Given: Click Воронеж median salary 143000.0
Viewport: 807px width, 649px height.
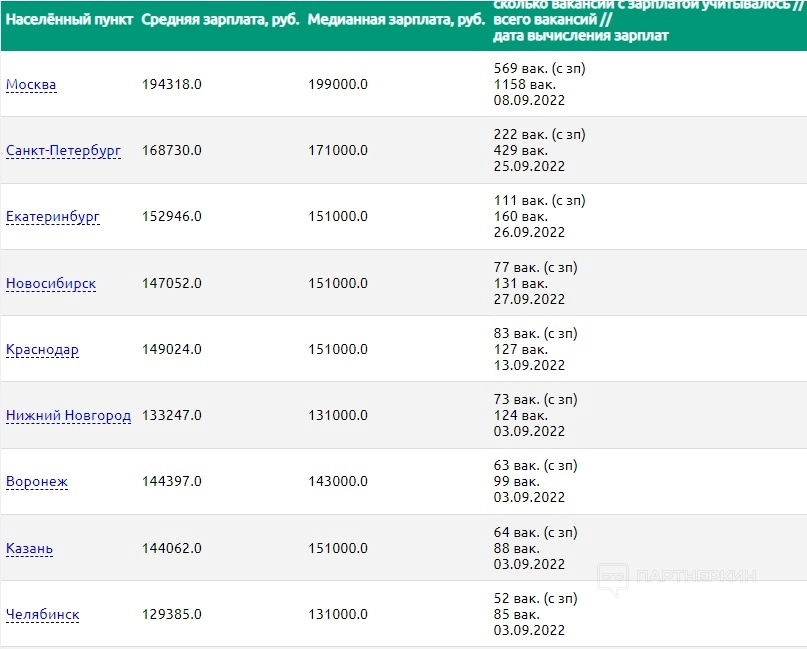Looking at the screenshot, I should click(338, 482).
